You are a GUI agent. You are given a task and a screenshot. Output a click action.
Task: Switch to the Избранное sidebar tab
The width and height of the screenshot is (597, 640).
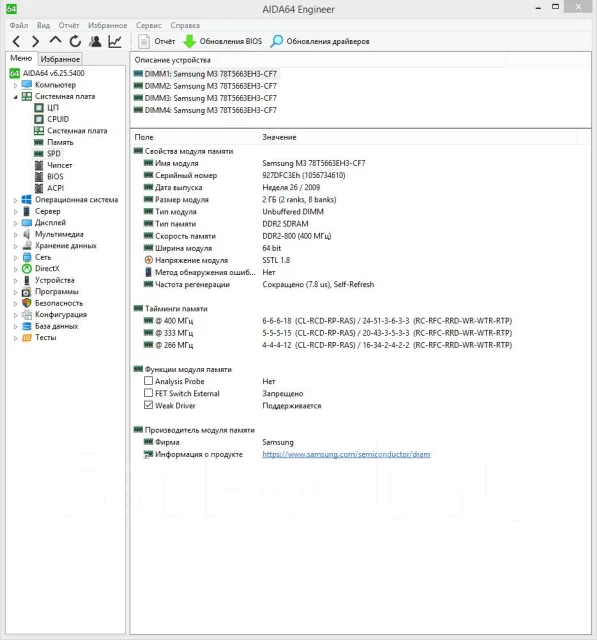60,59
